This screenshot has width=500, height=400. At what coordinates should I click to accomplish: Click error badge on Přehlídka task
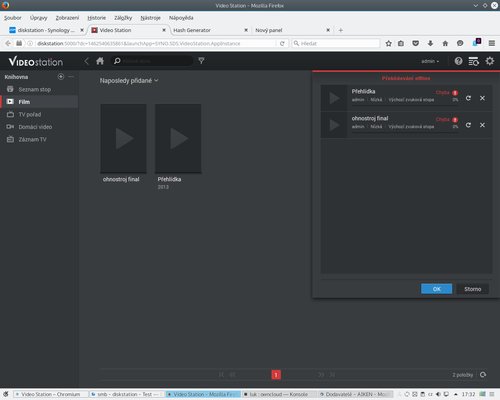[x=455, y=93]
